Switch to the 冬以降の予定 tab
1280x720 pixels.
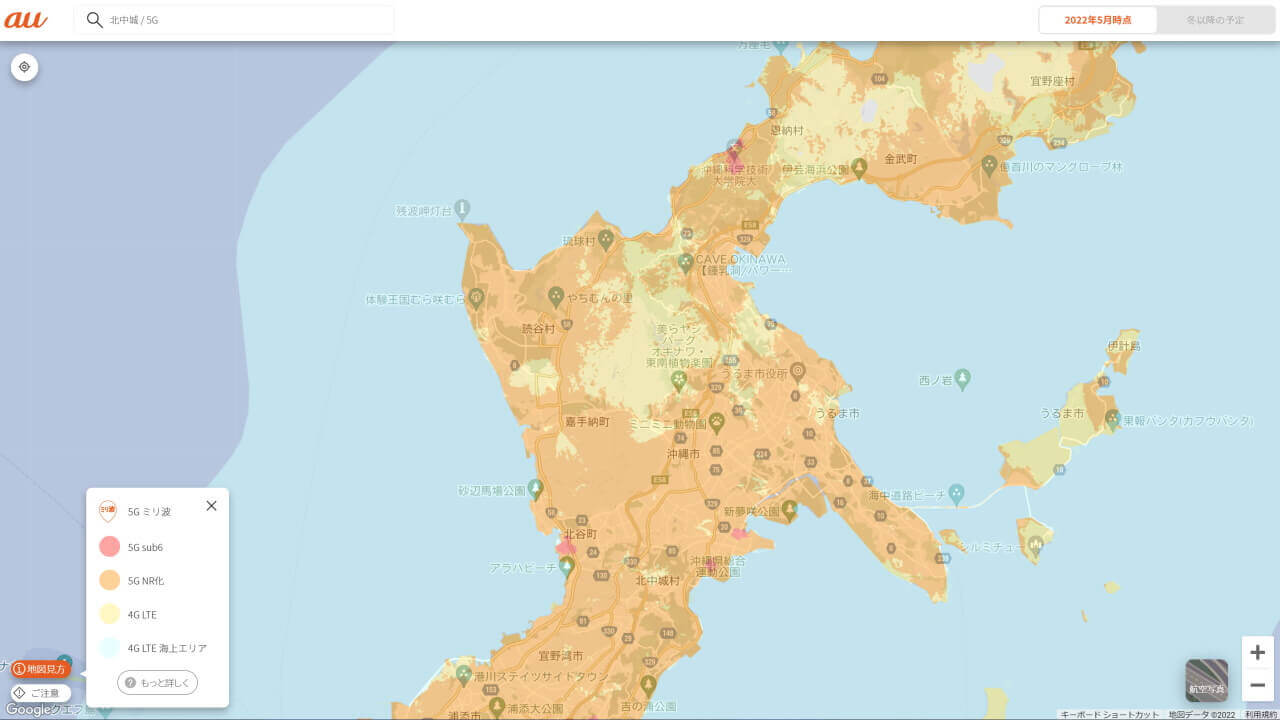(1214, 20)
